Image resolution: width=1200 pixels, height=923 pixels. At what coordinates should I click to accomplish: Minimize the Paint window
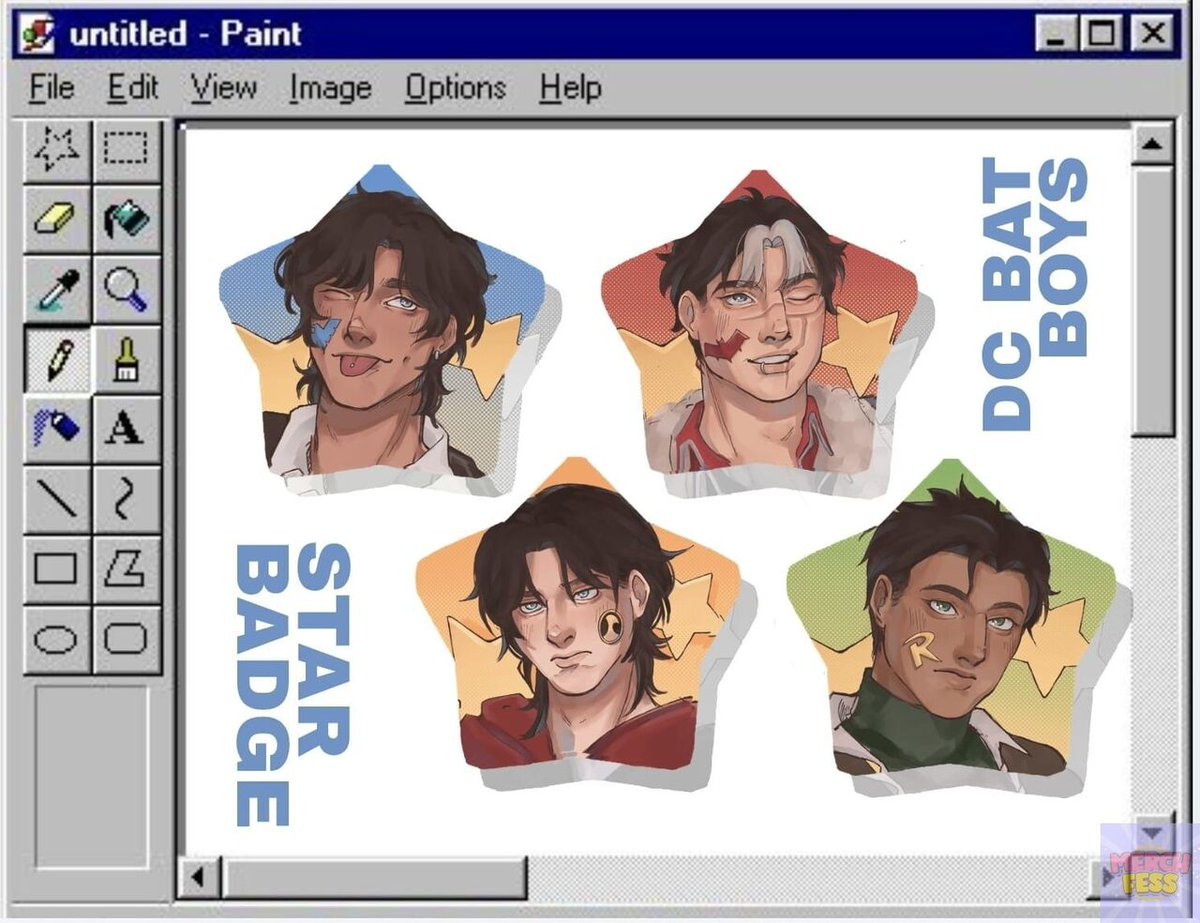pyautogui.click(x=1057, y=35)
